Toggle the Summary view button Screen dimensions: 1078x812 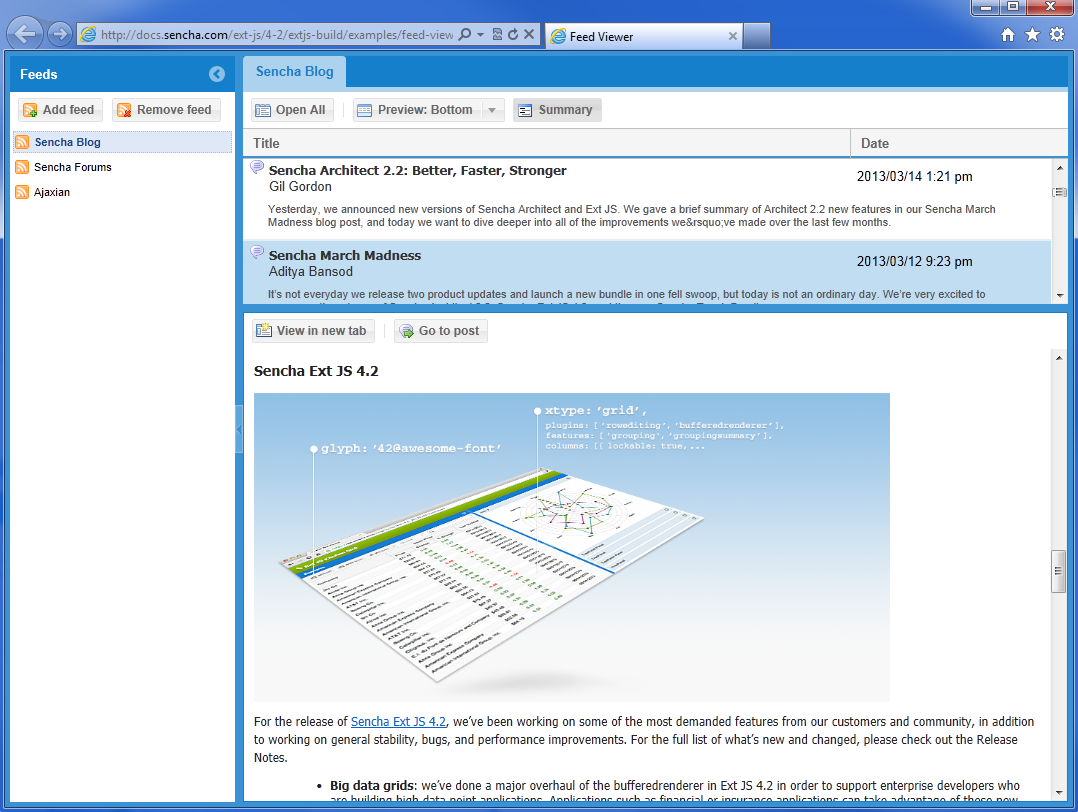click(557, 110)
